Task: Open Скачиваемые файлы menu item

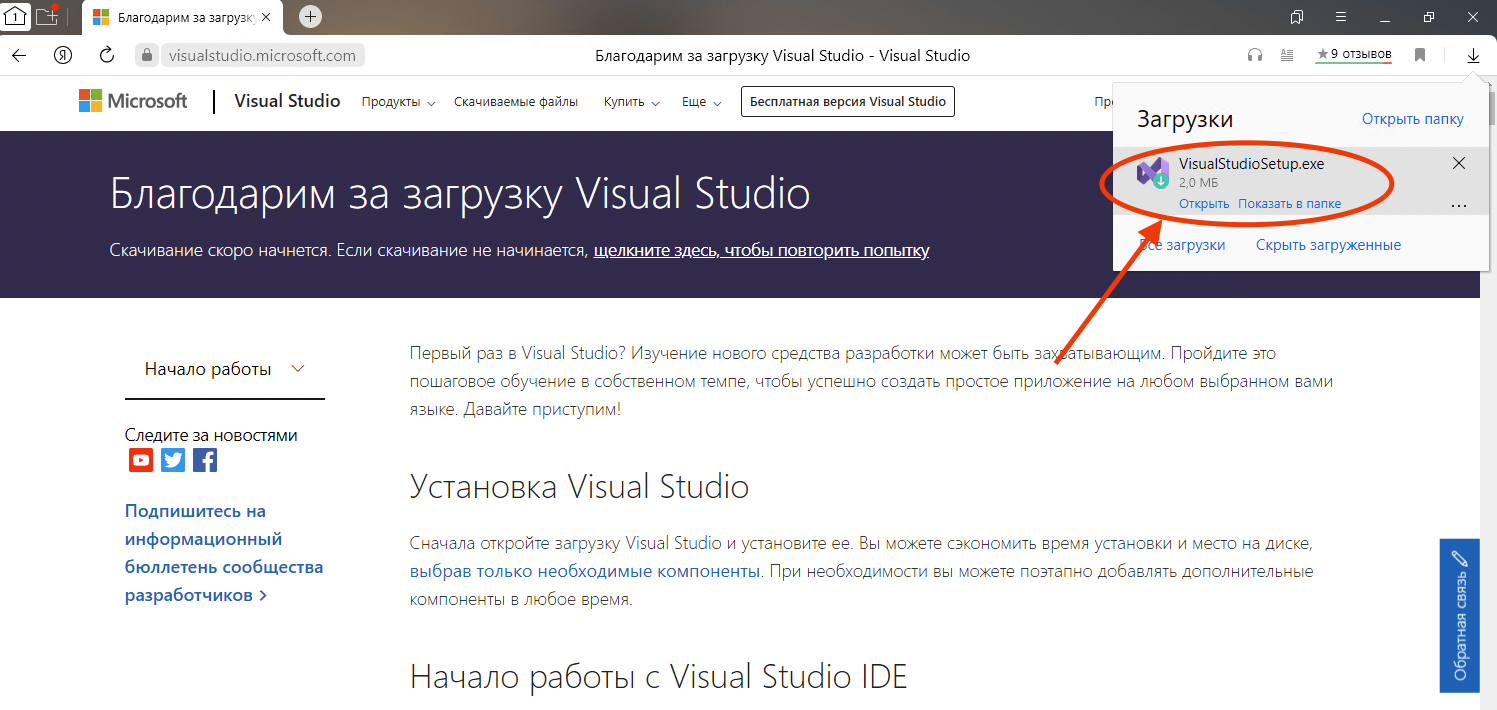Action: [515, 102]
